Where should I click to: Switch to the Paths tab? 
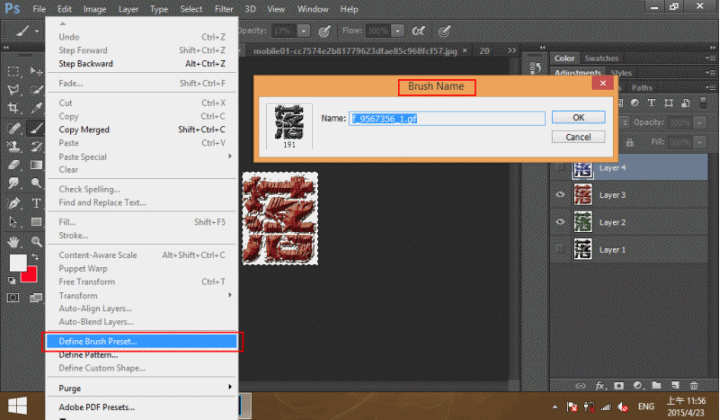(641, 88)
